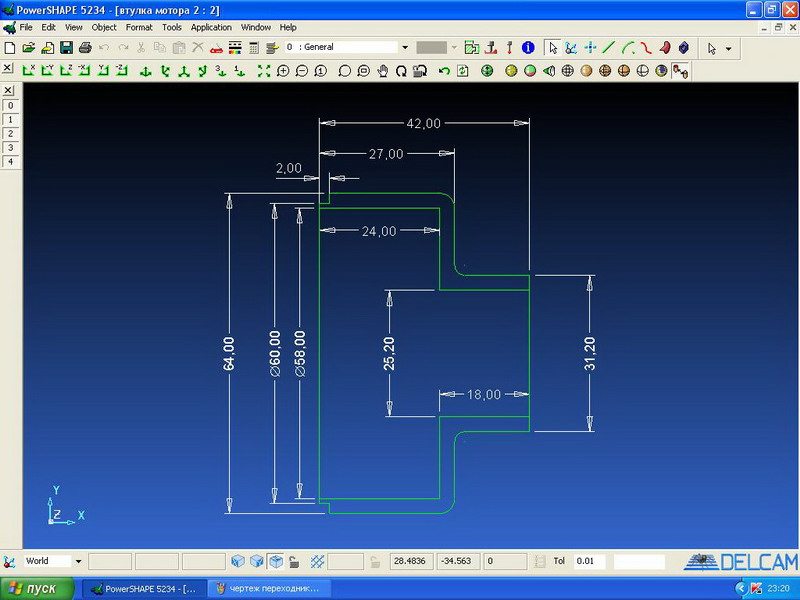The image size is (800, 600).
Task: Click the red Curve tool icon
Action: [x=646, y=48]
